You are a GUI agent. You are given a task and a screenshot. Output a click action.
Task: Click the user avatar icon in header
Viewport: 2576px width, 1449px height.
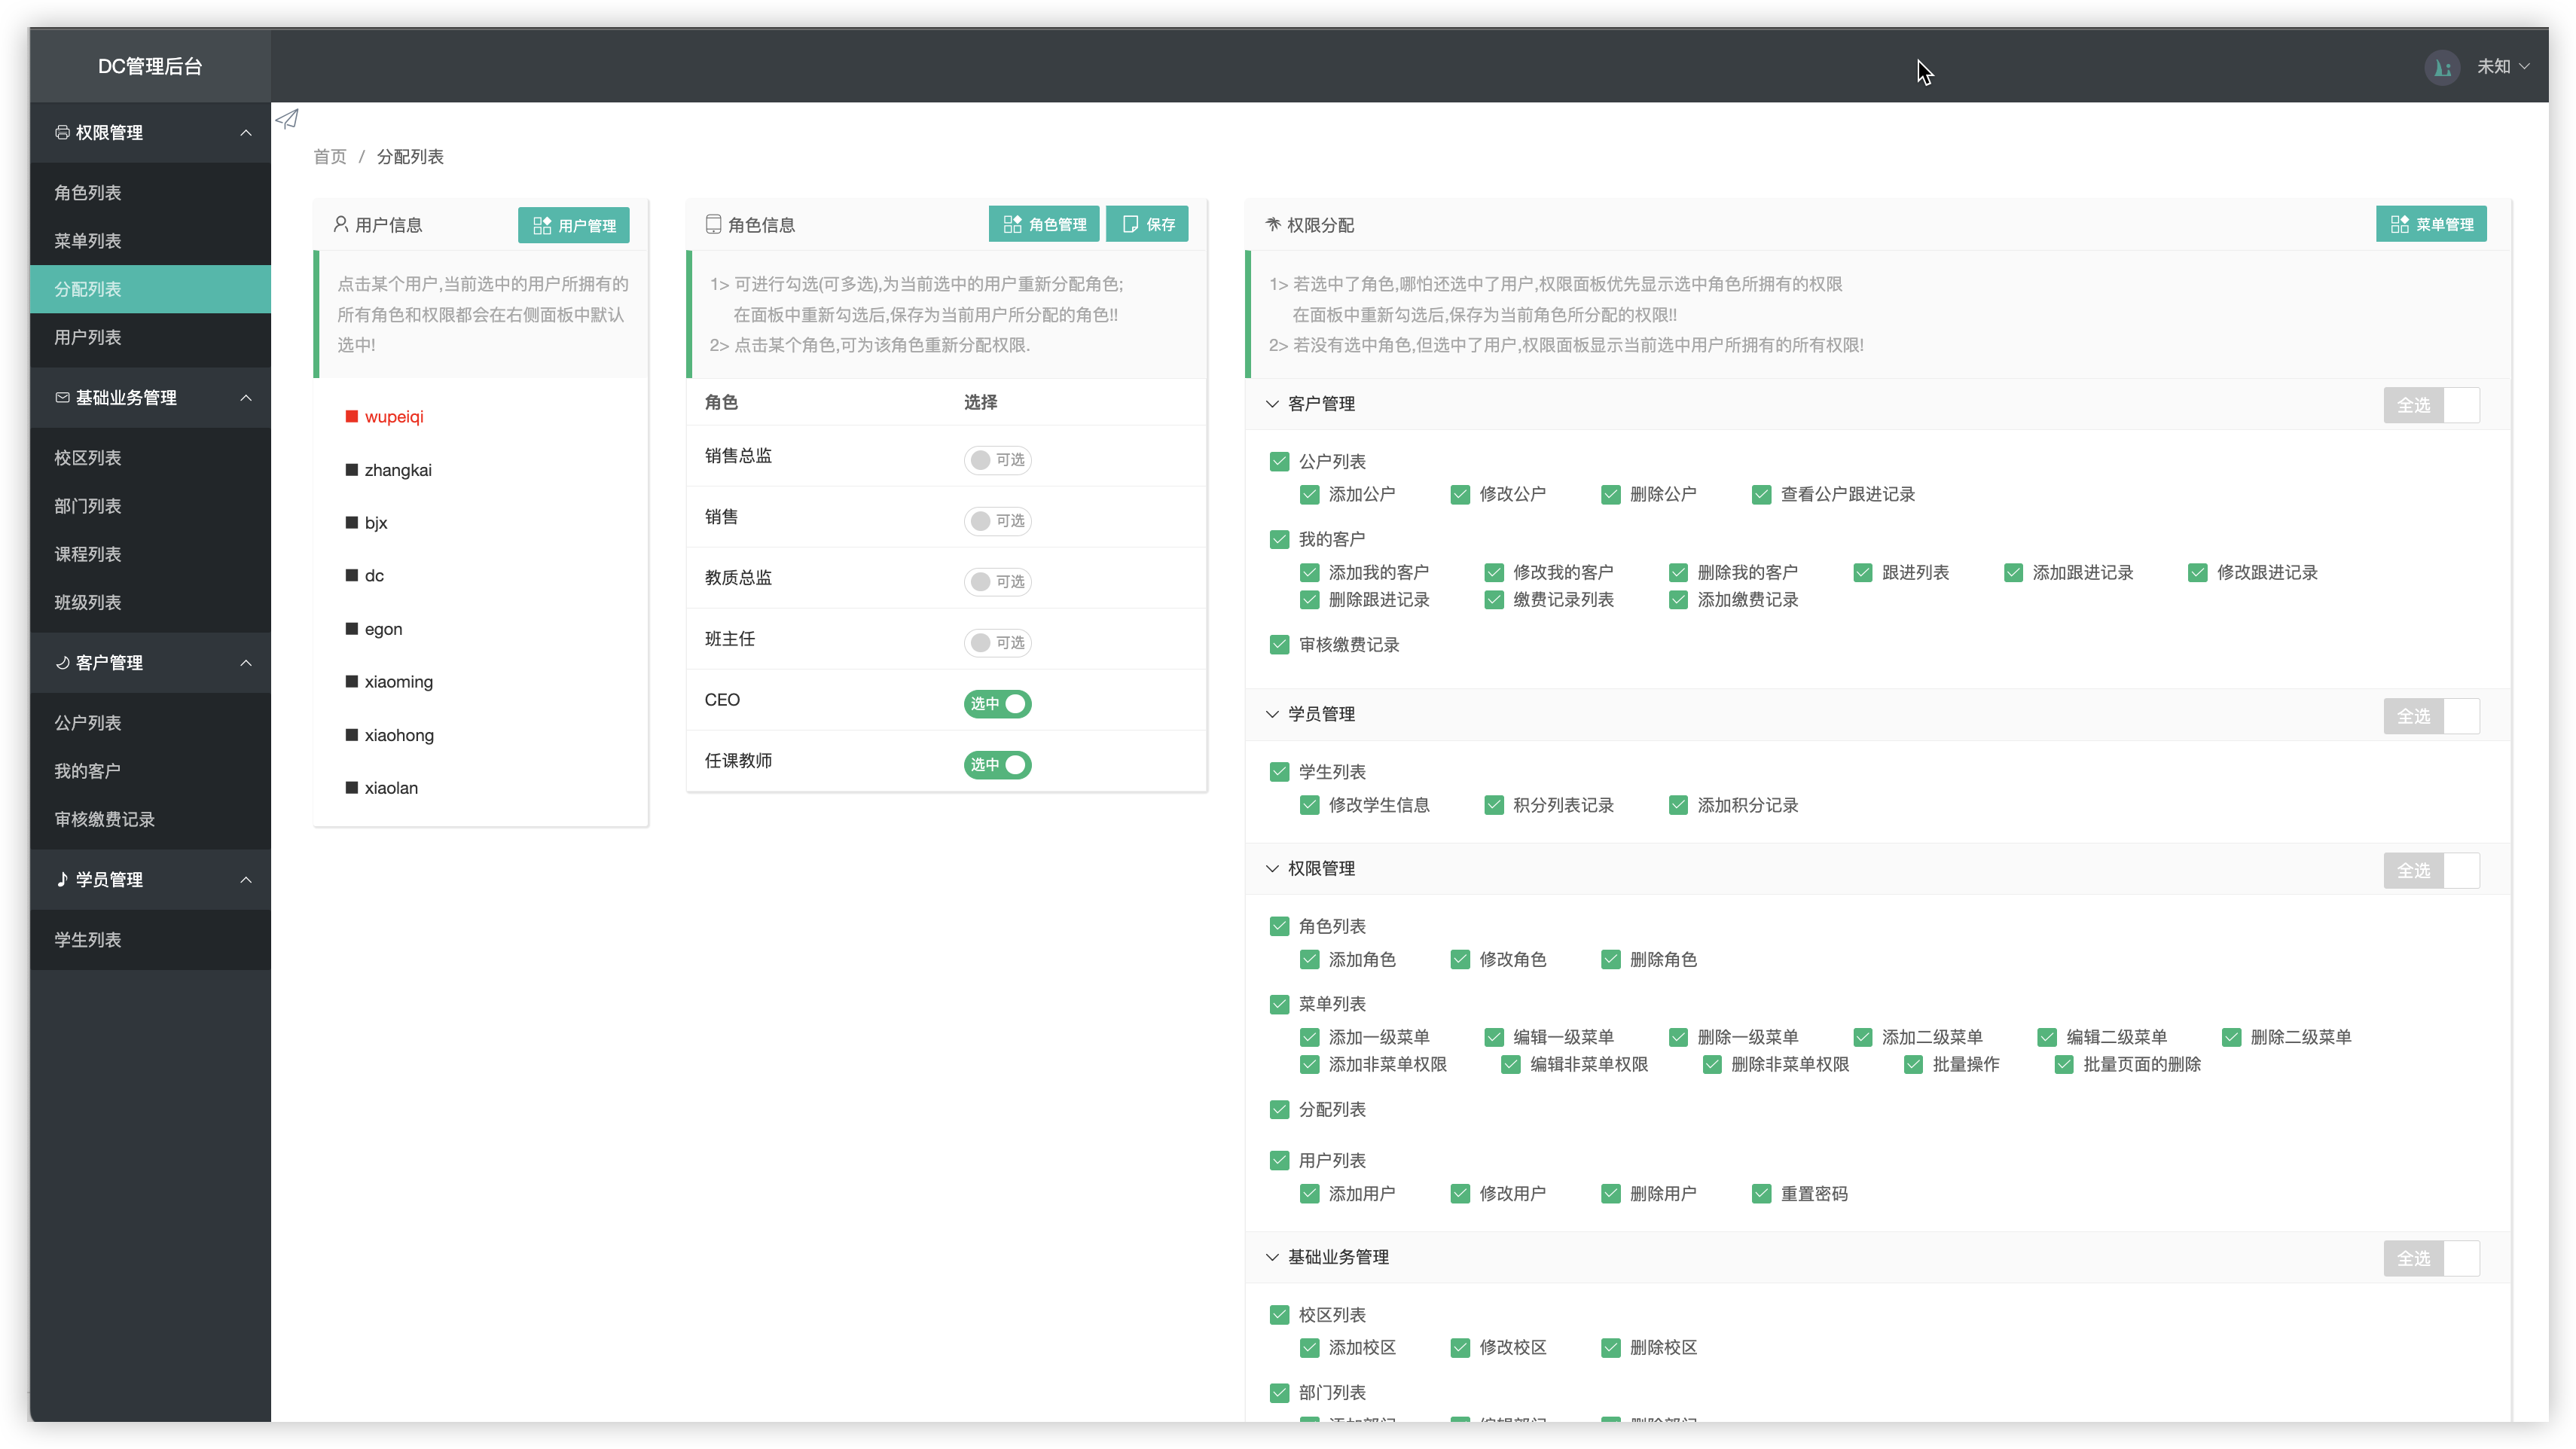(2442, 67)
